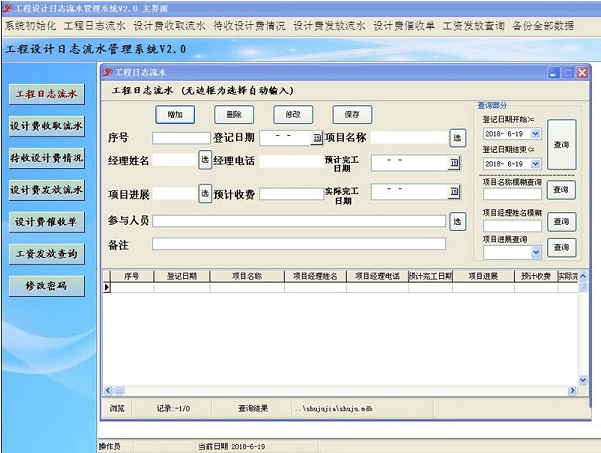Click the 选 button beside 经理姓名

tap(205, 160)
